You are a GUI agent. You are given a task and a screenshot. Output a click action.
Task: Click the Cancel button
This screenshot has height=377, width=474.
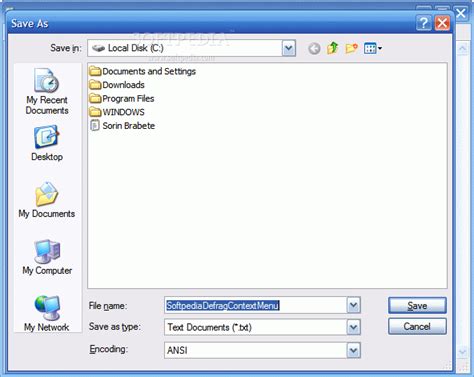click(x=417, y=326)
